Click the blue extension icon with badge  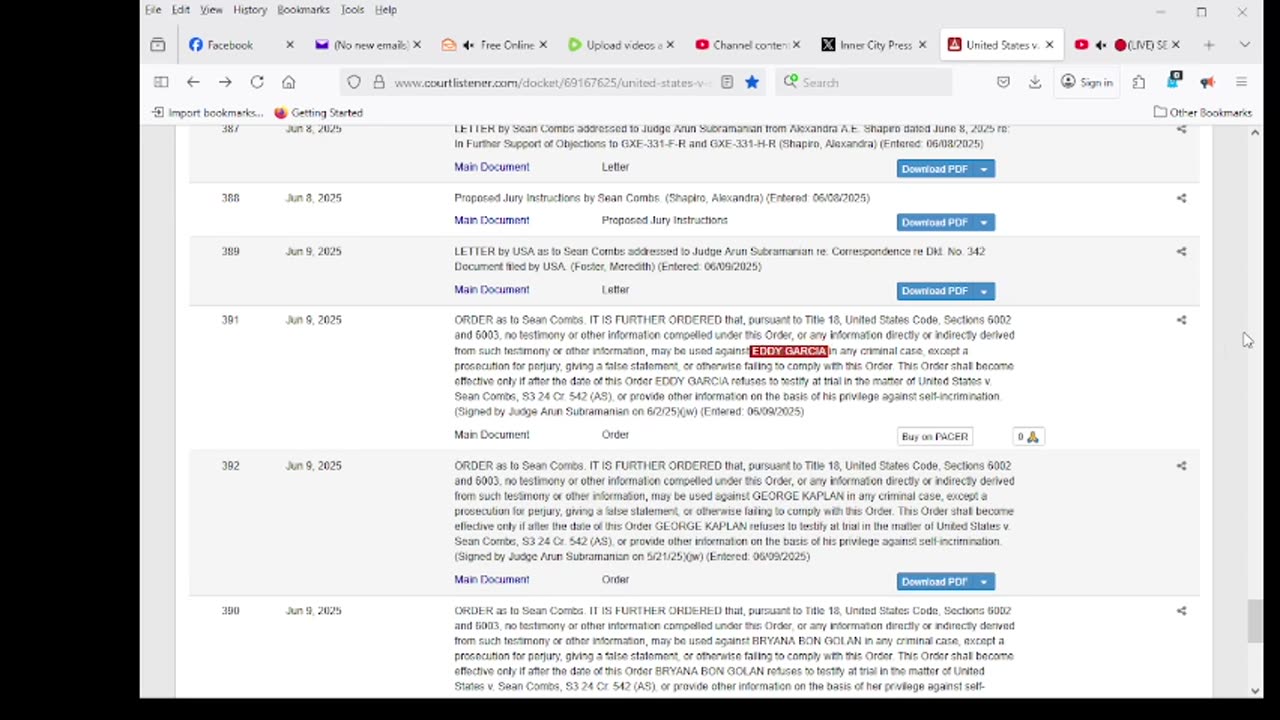[1174, 80]
